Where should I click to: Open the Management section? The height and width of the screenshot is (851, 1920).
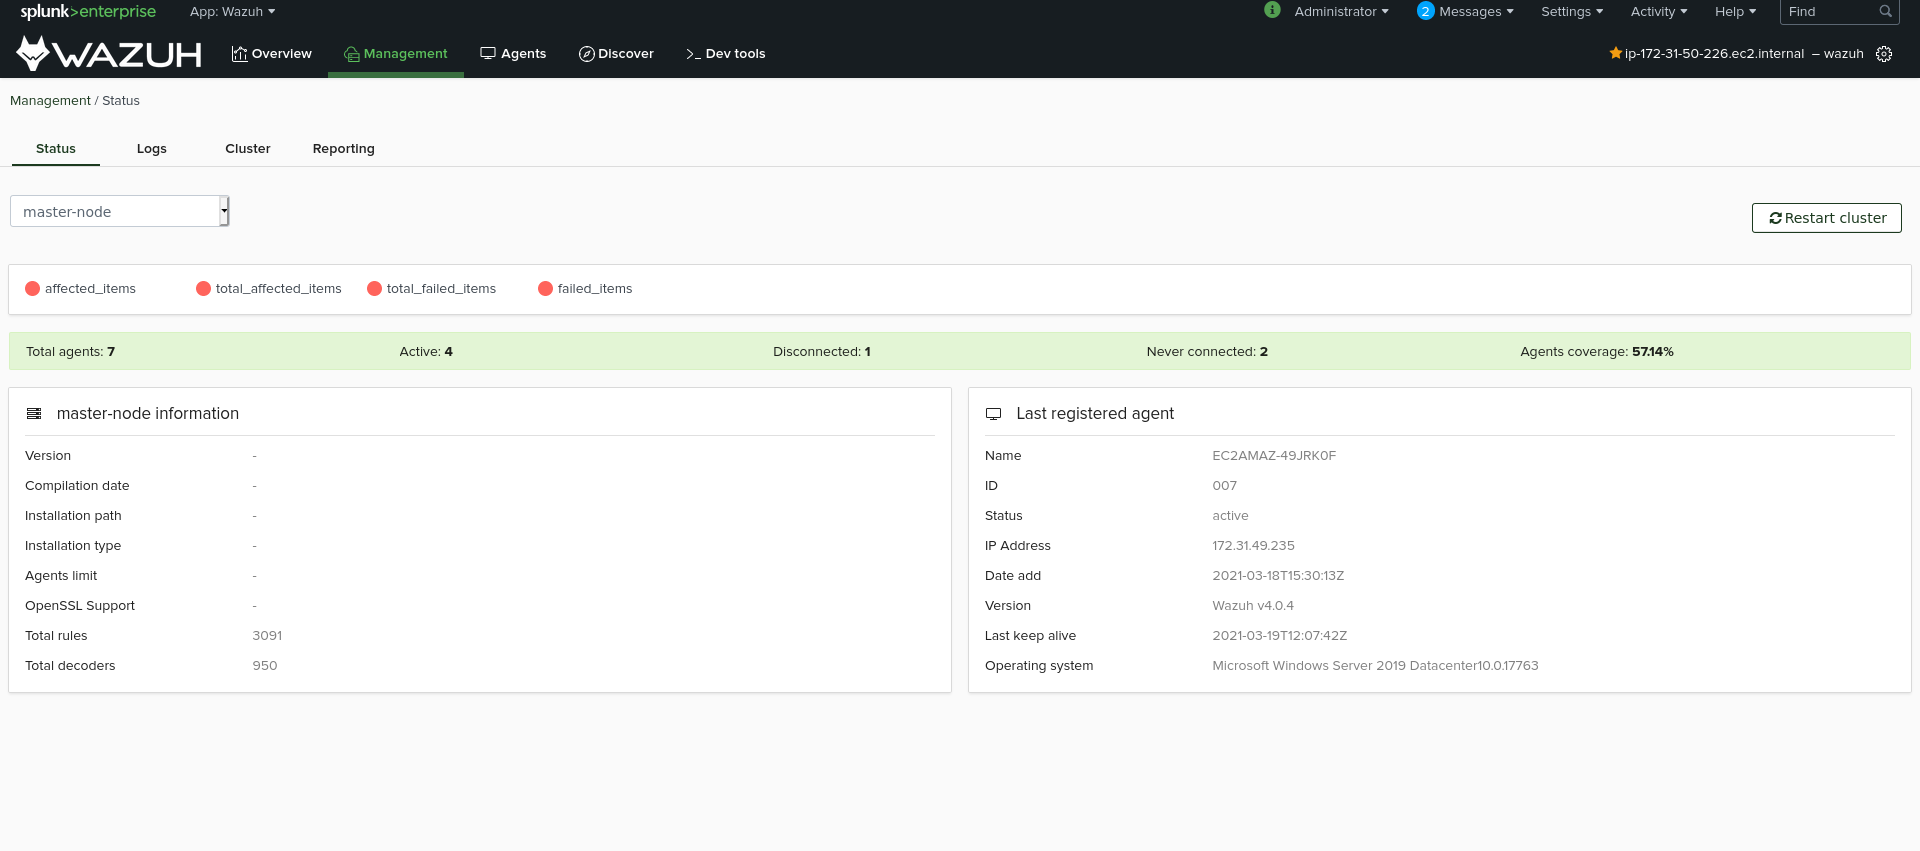[x=395, y=54]
